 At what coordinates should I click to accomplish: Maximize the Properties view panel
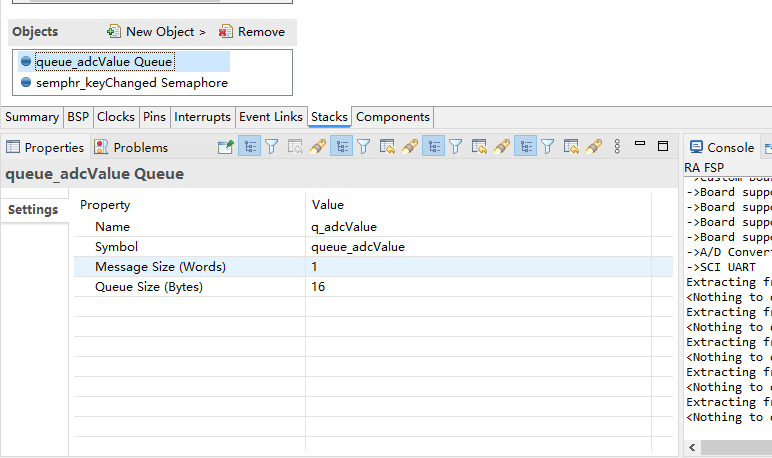(663, 146)
